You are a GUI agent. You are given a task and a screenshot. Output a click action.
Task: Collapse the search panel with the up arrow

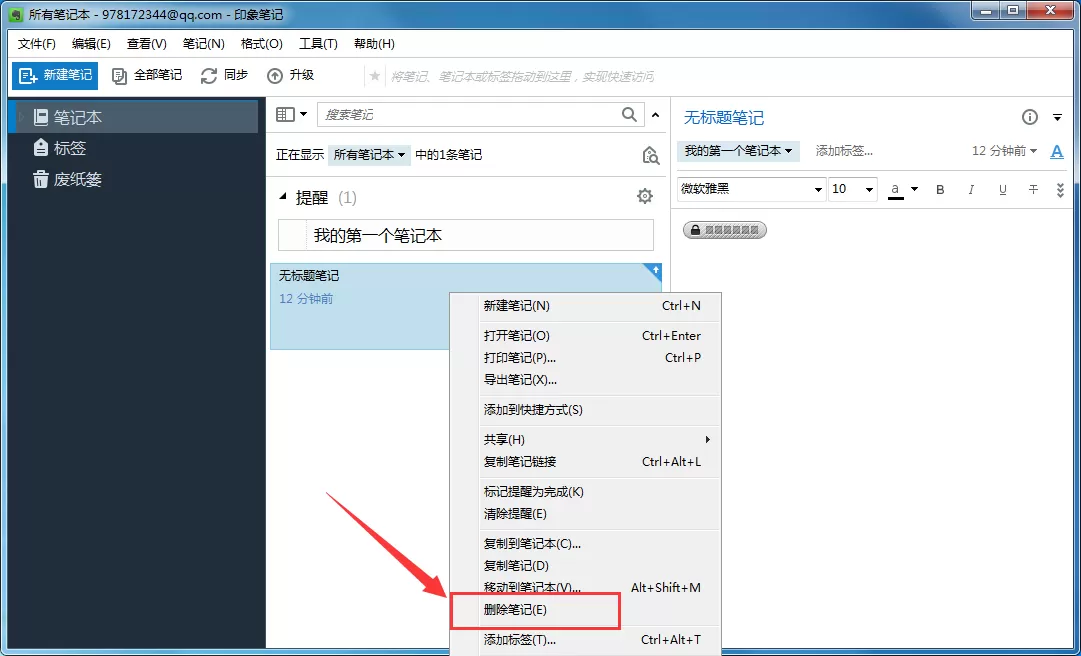[656, 115]
